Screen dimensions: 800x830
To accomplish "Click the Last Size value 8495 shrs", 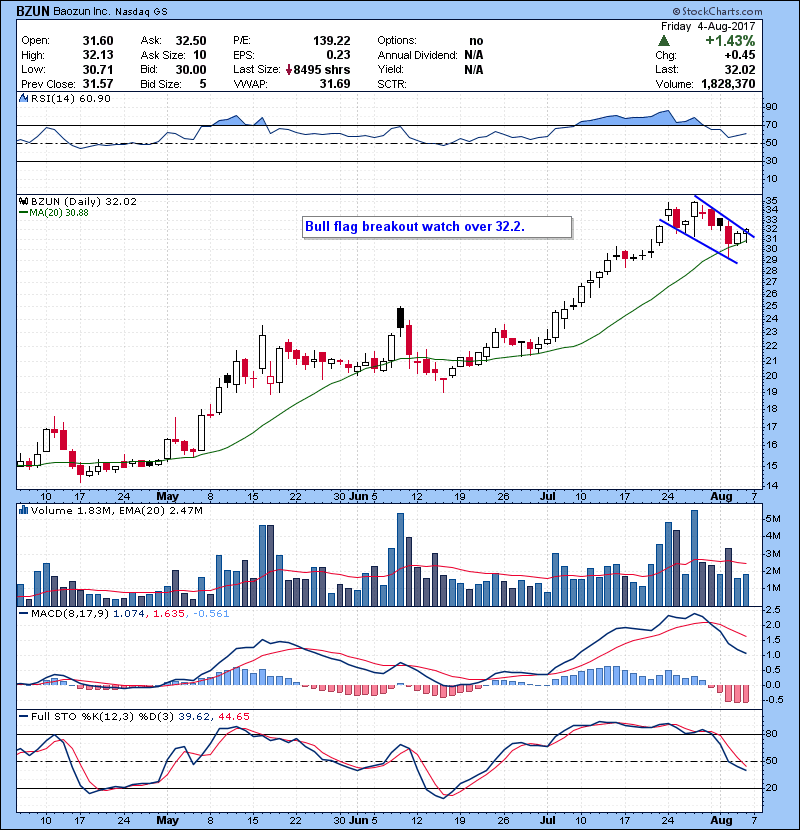I will point(322,70).
